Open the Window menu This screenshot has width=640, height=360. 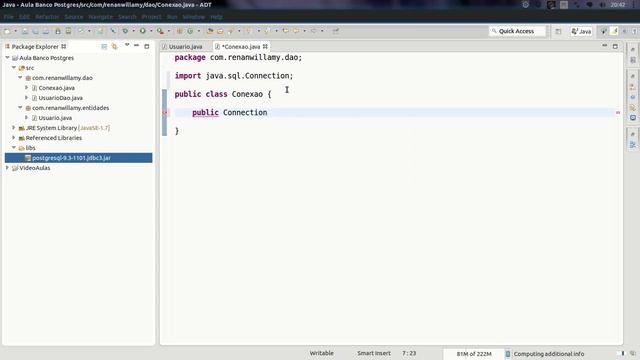[193, 17]
